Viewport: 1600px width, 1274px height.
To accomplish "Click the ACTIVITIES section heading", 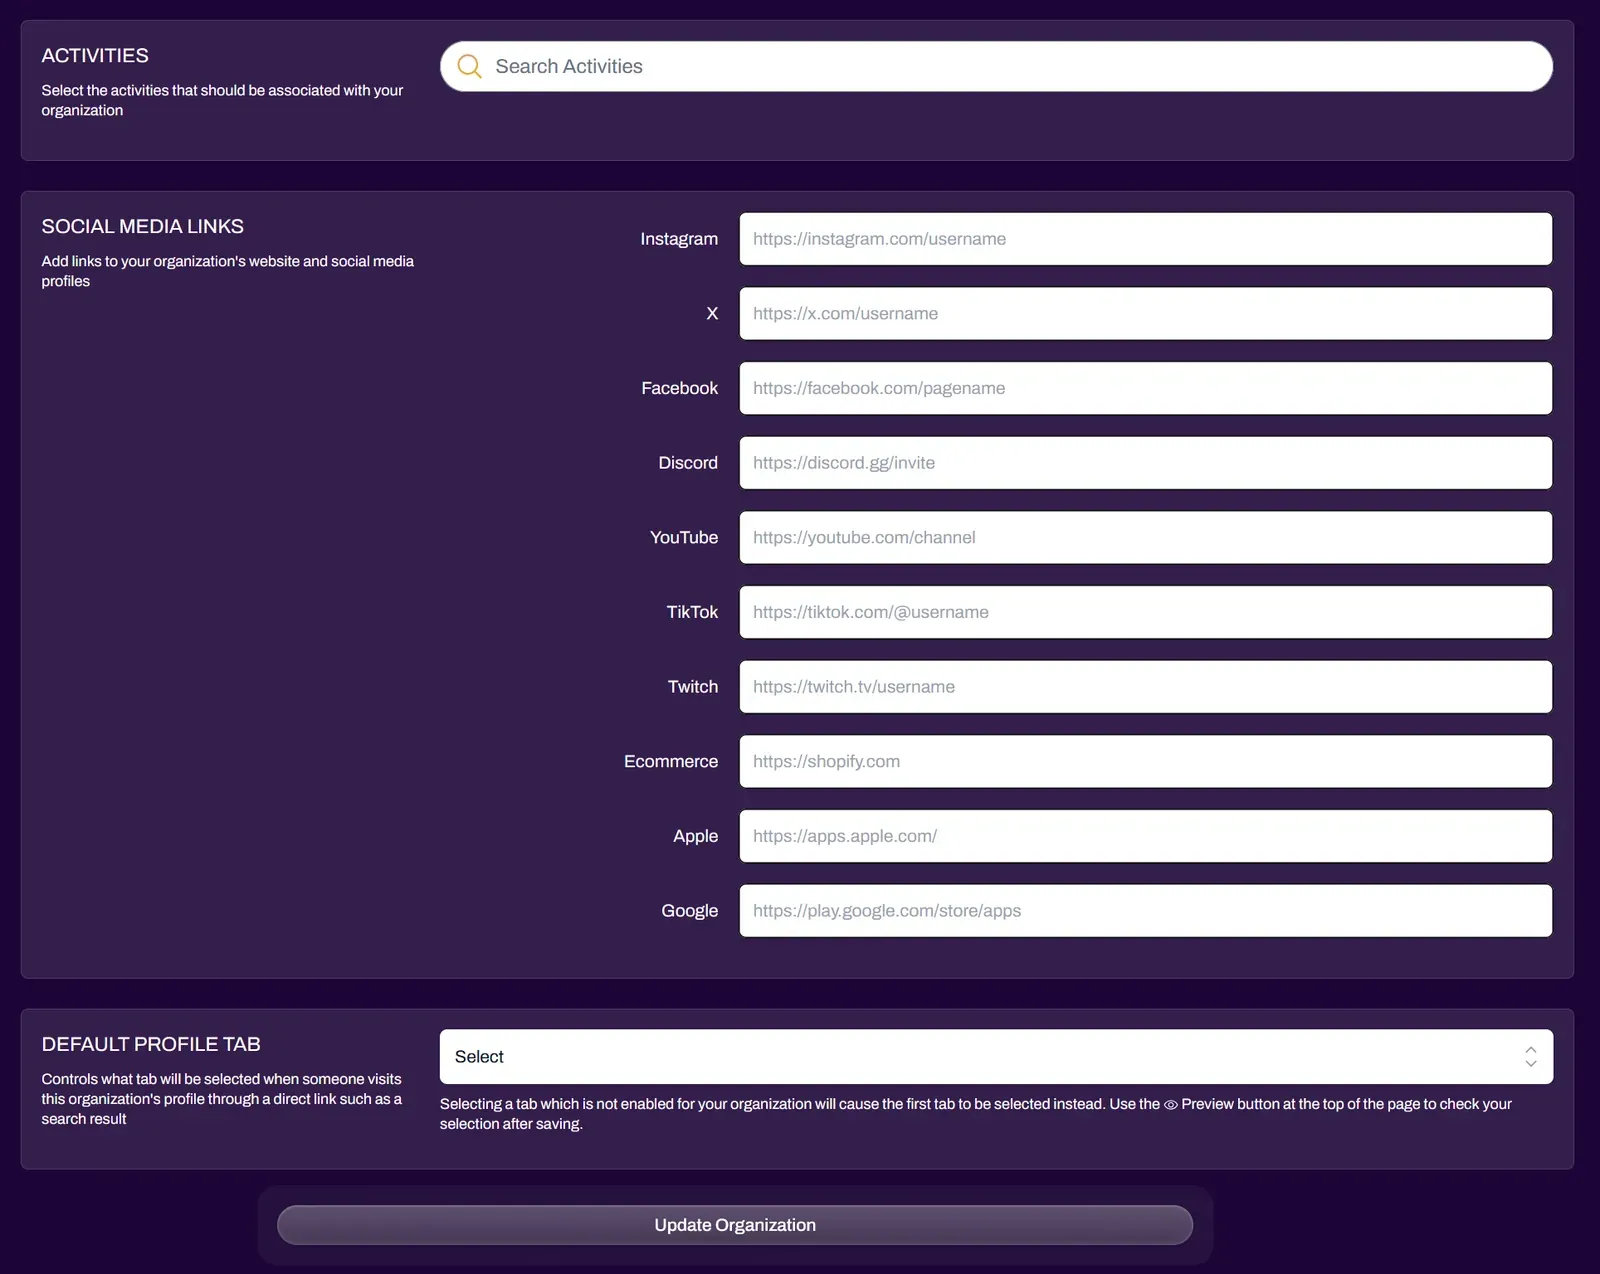I will coord(95,55).
